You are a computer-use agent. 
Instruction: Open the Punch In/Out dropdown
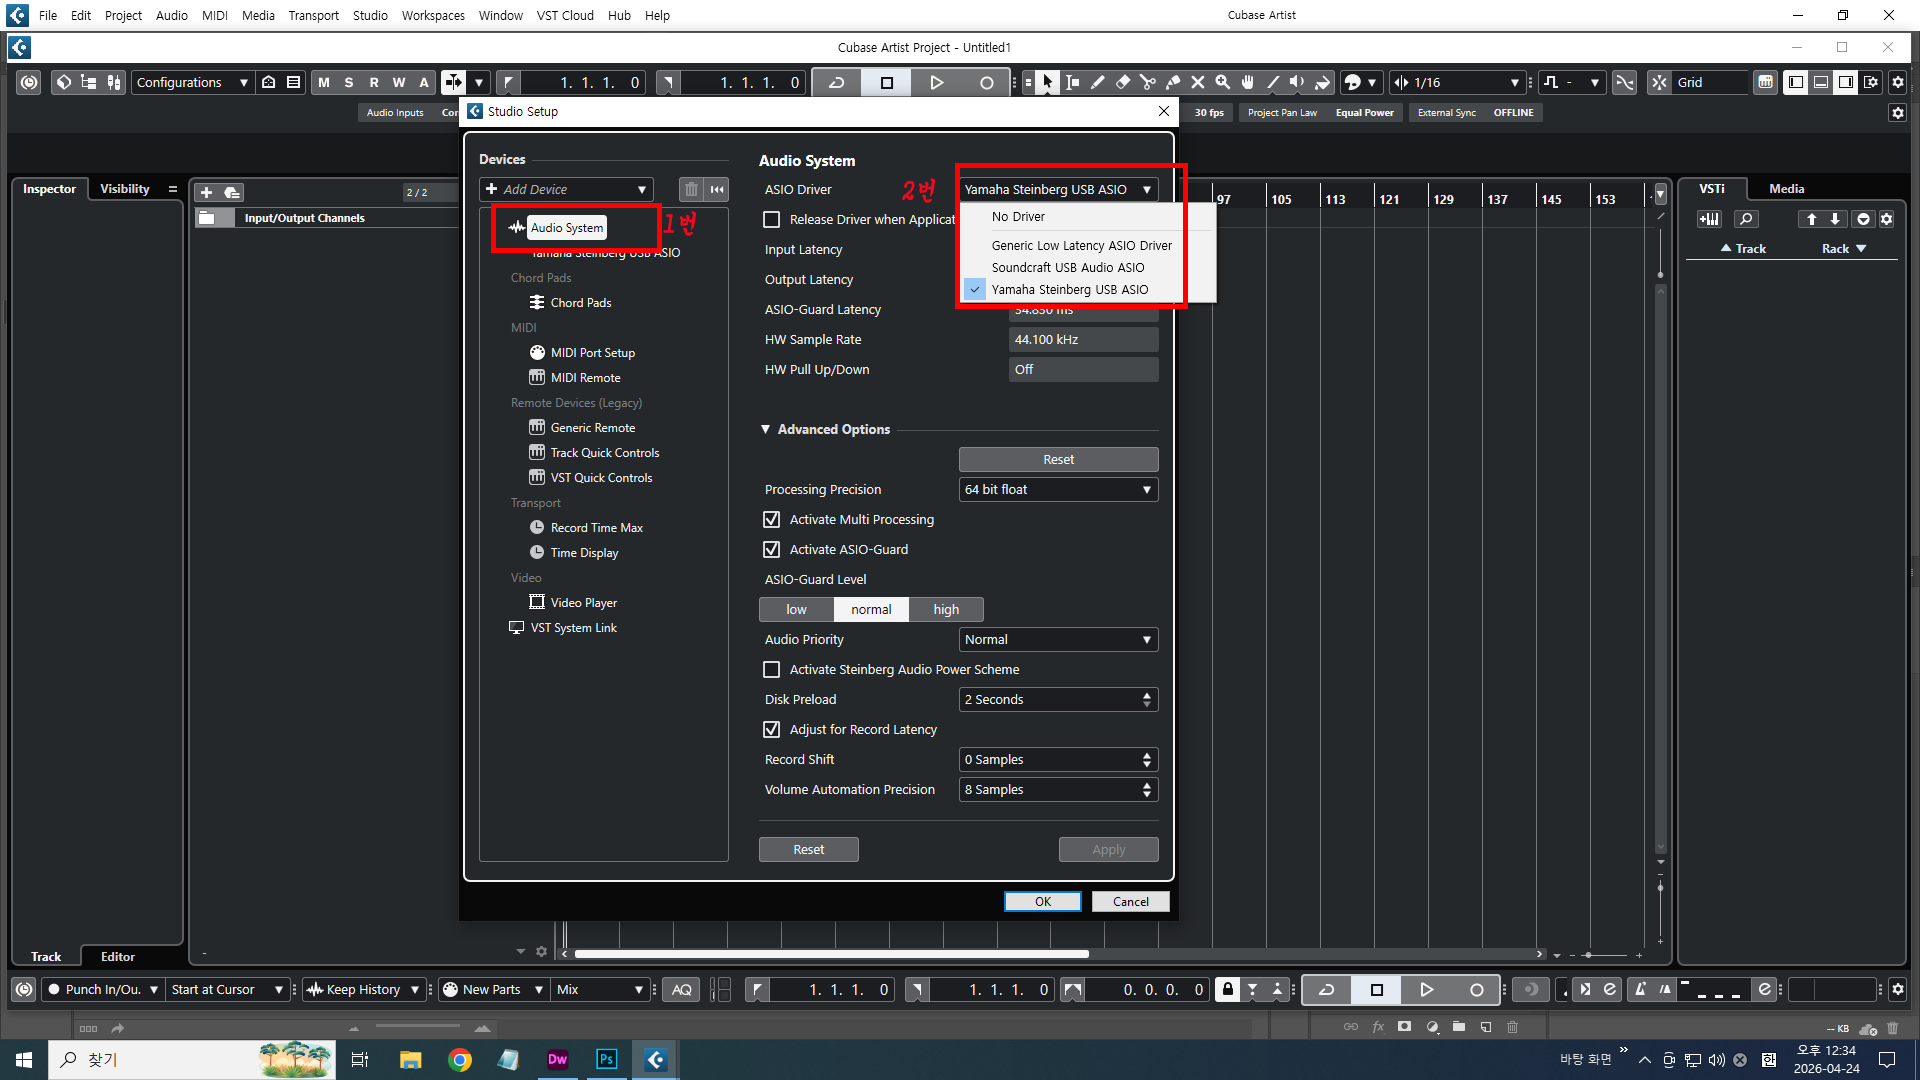point(104,989)
